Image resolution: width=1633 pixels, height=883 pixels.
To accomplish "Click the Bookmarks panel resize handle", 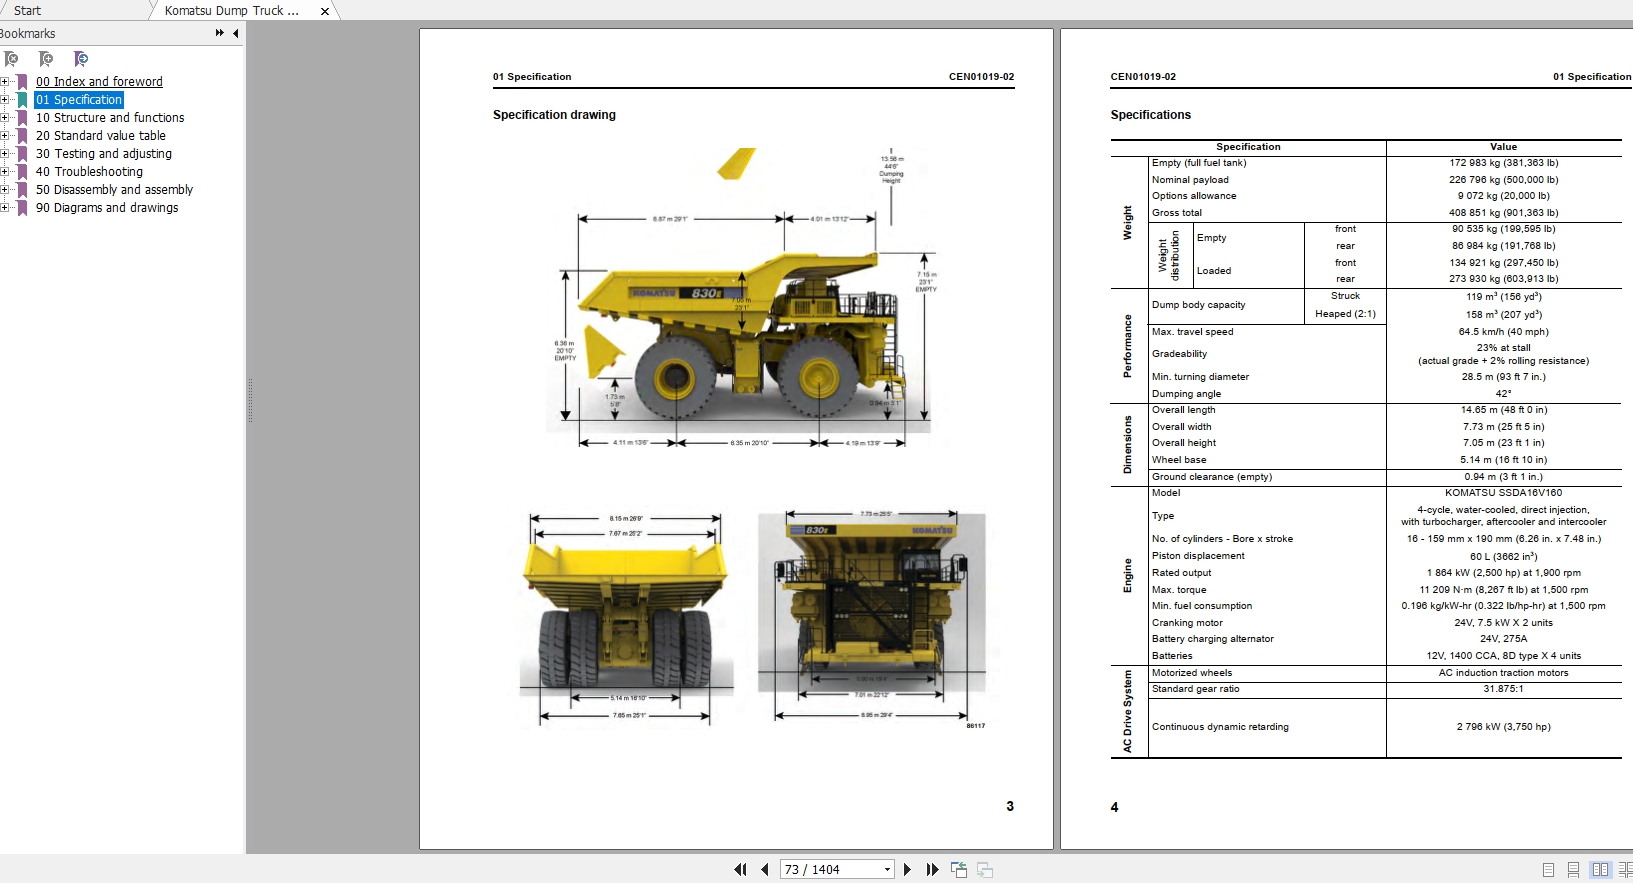I will pos(249,400).
